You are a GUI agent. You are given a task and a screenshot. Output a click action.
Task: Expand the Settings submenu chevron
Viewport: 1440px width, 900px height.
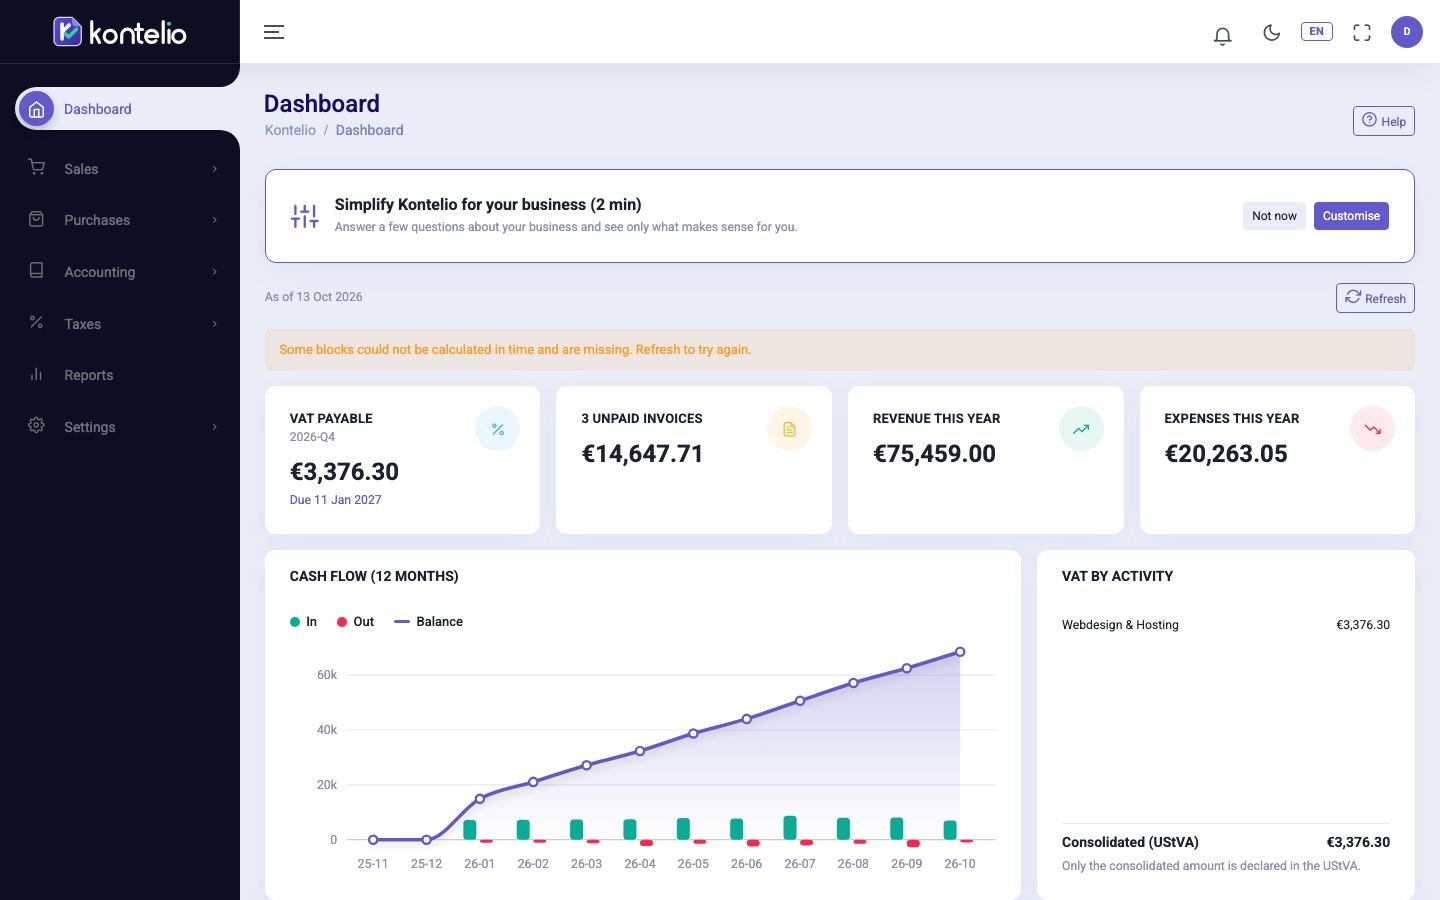[x=214, y=427]
